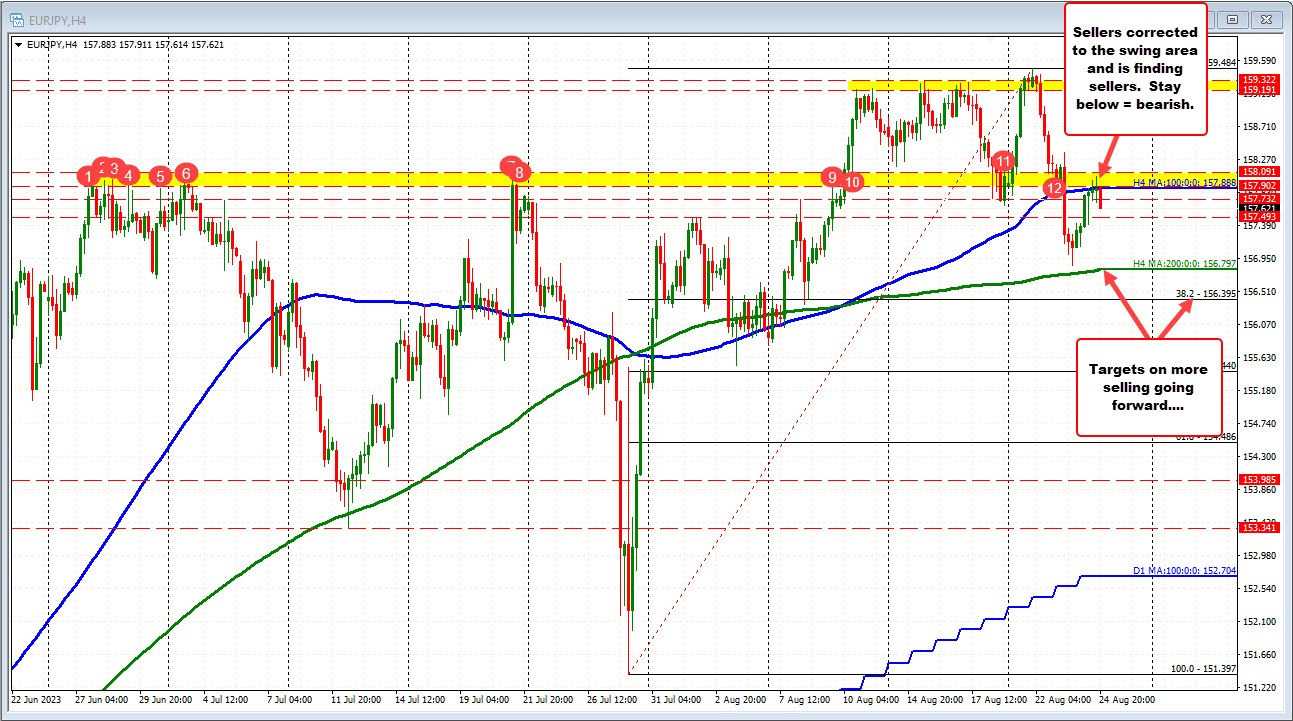Expand the D1 MA:100 indicator label
1293x721 pixels.
point(1185,571)
